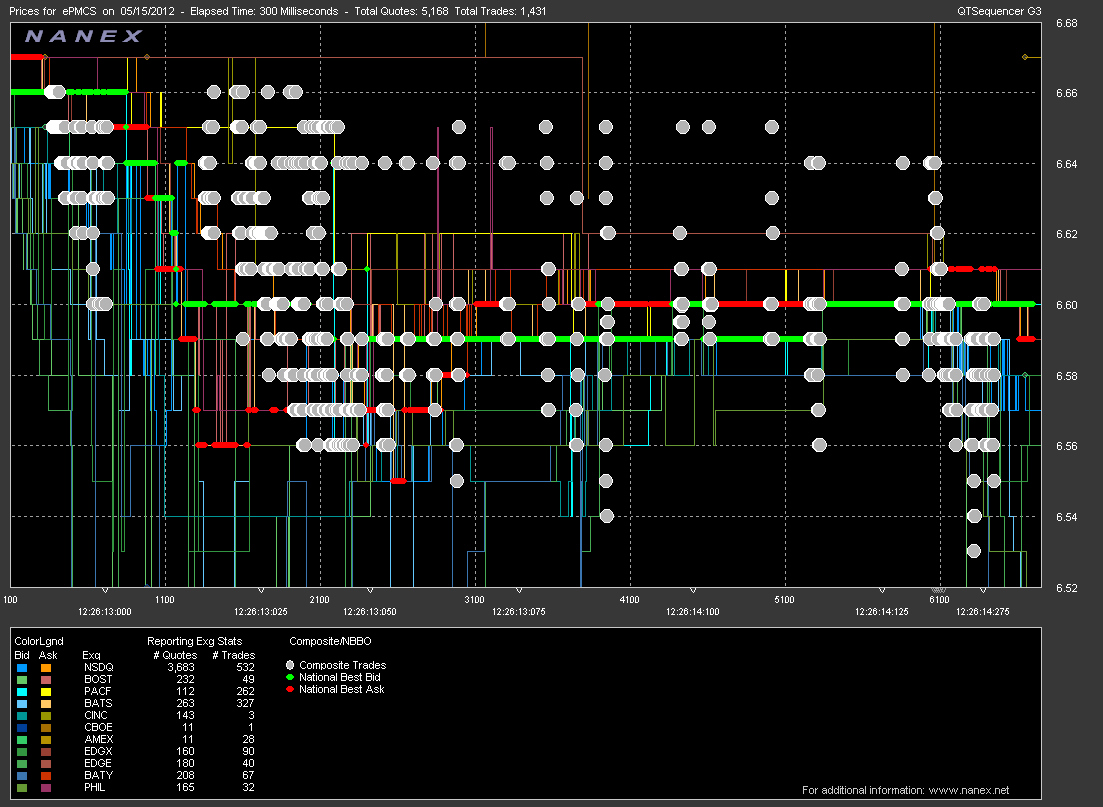Choose the CINC bid color swatch

[x=22, y=716]
